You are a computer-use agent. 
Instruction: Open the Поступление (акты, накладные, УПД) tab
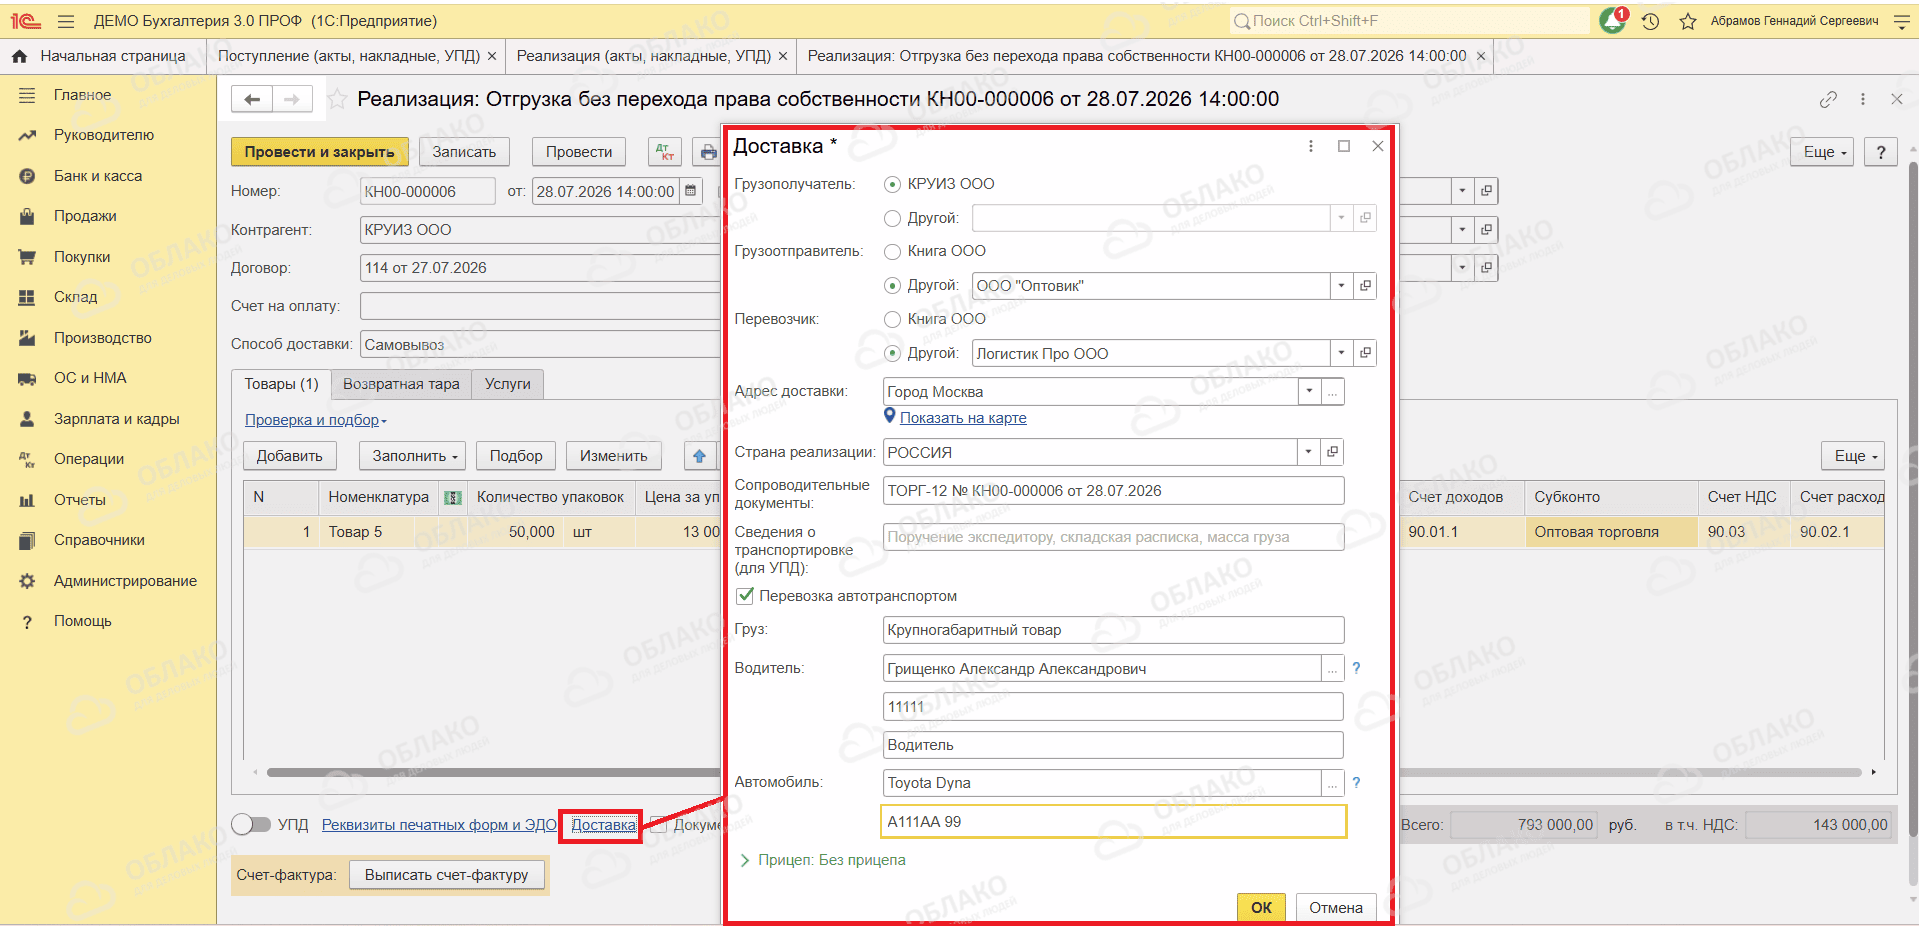pyautogui.click(x=349, y=56)
